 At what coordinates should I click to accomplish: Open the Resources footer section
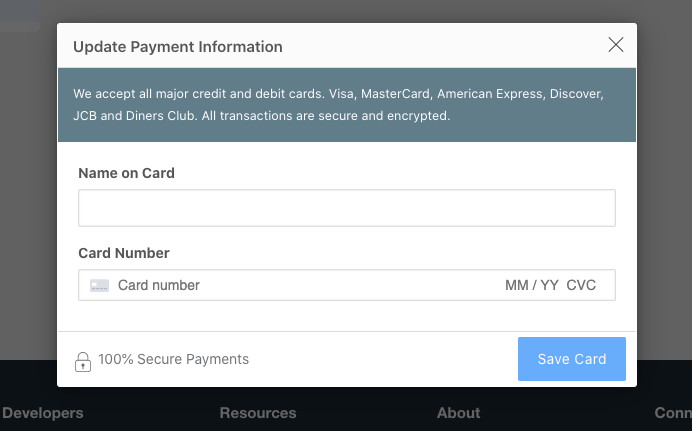tap(258, 413)
